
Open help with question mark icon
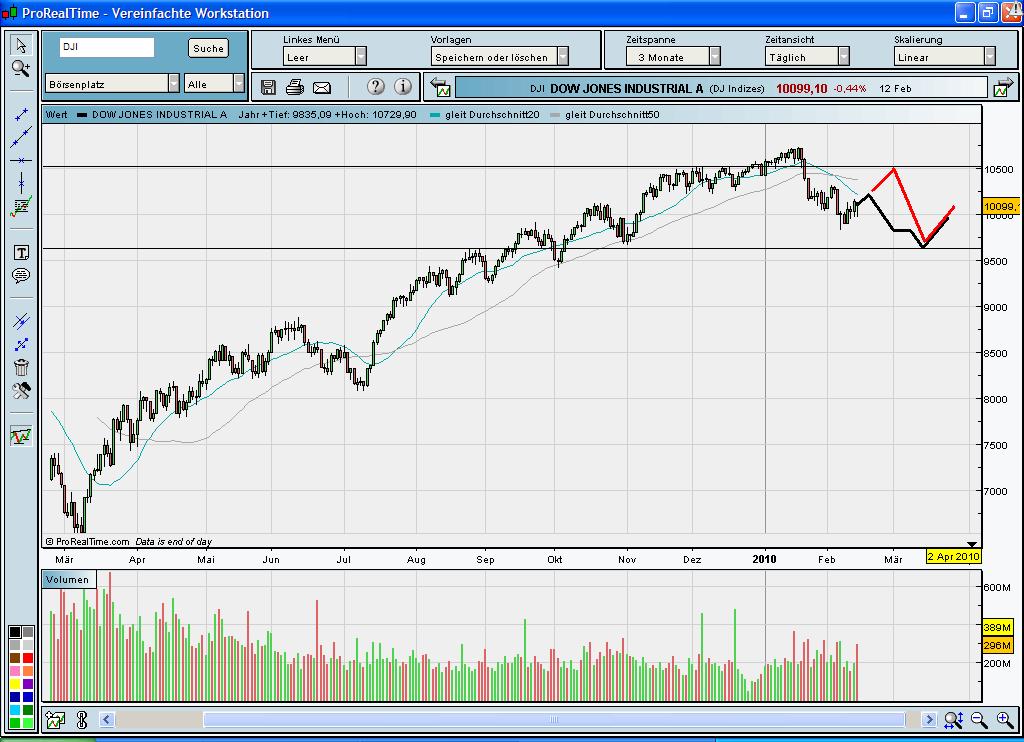coord(376,86)
